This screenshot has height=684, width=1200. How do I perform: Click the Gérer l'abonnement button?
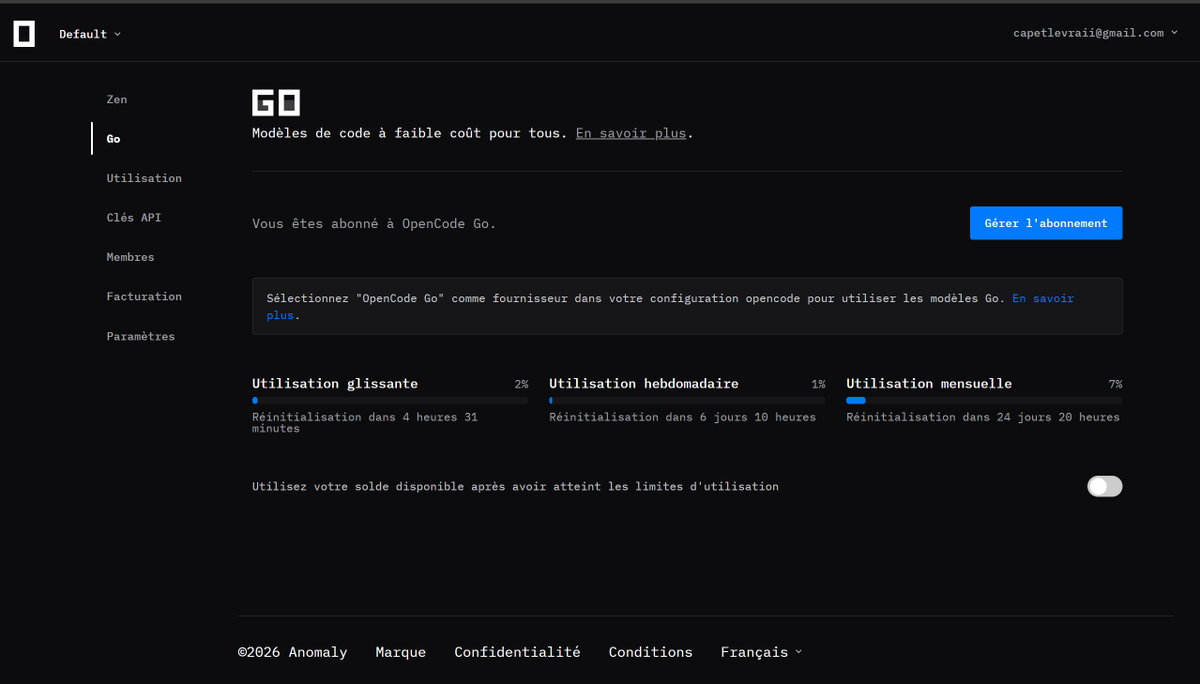pyautogui.click(x=1046, y=223)
